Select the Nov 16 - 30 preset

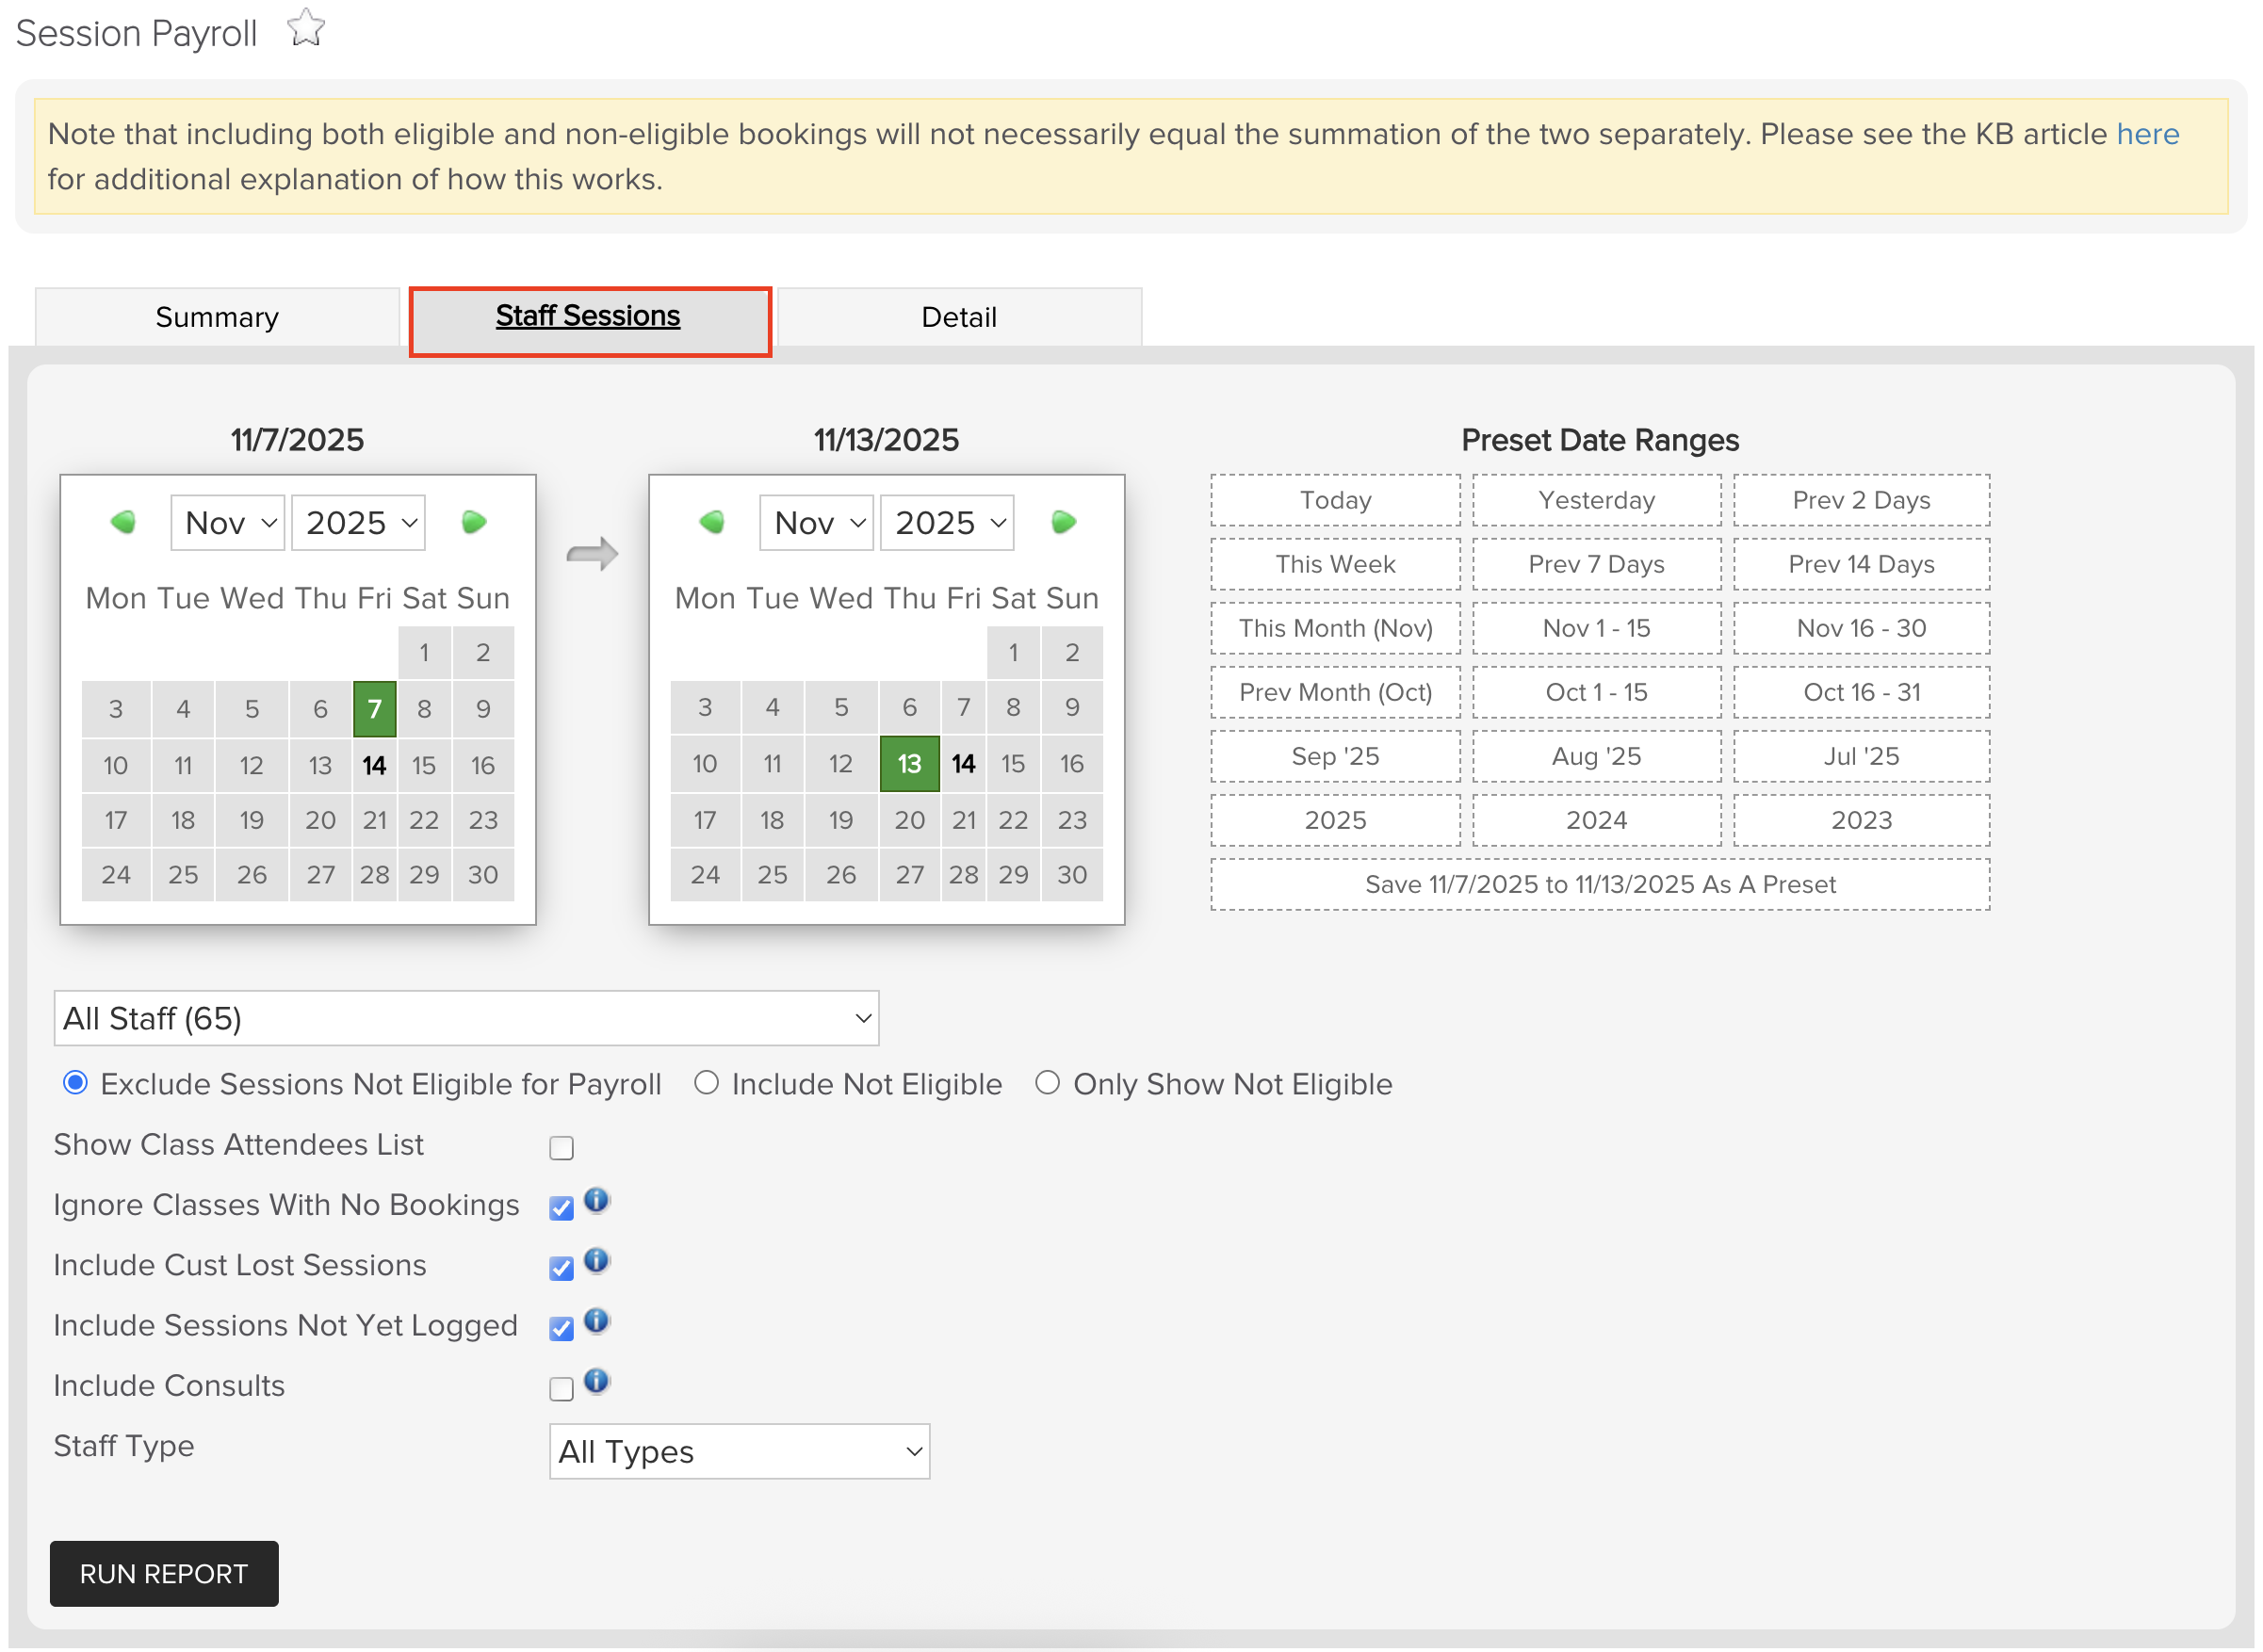click(x=1863, y=628)
